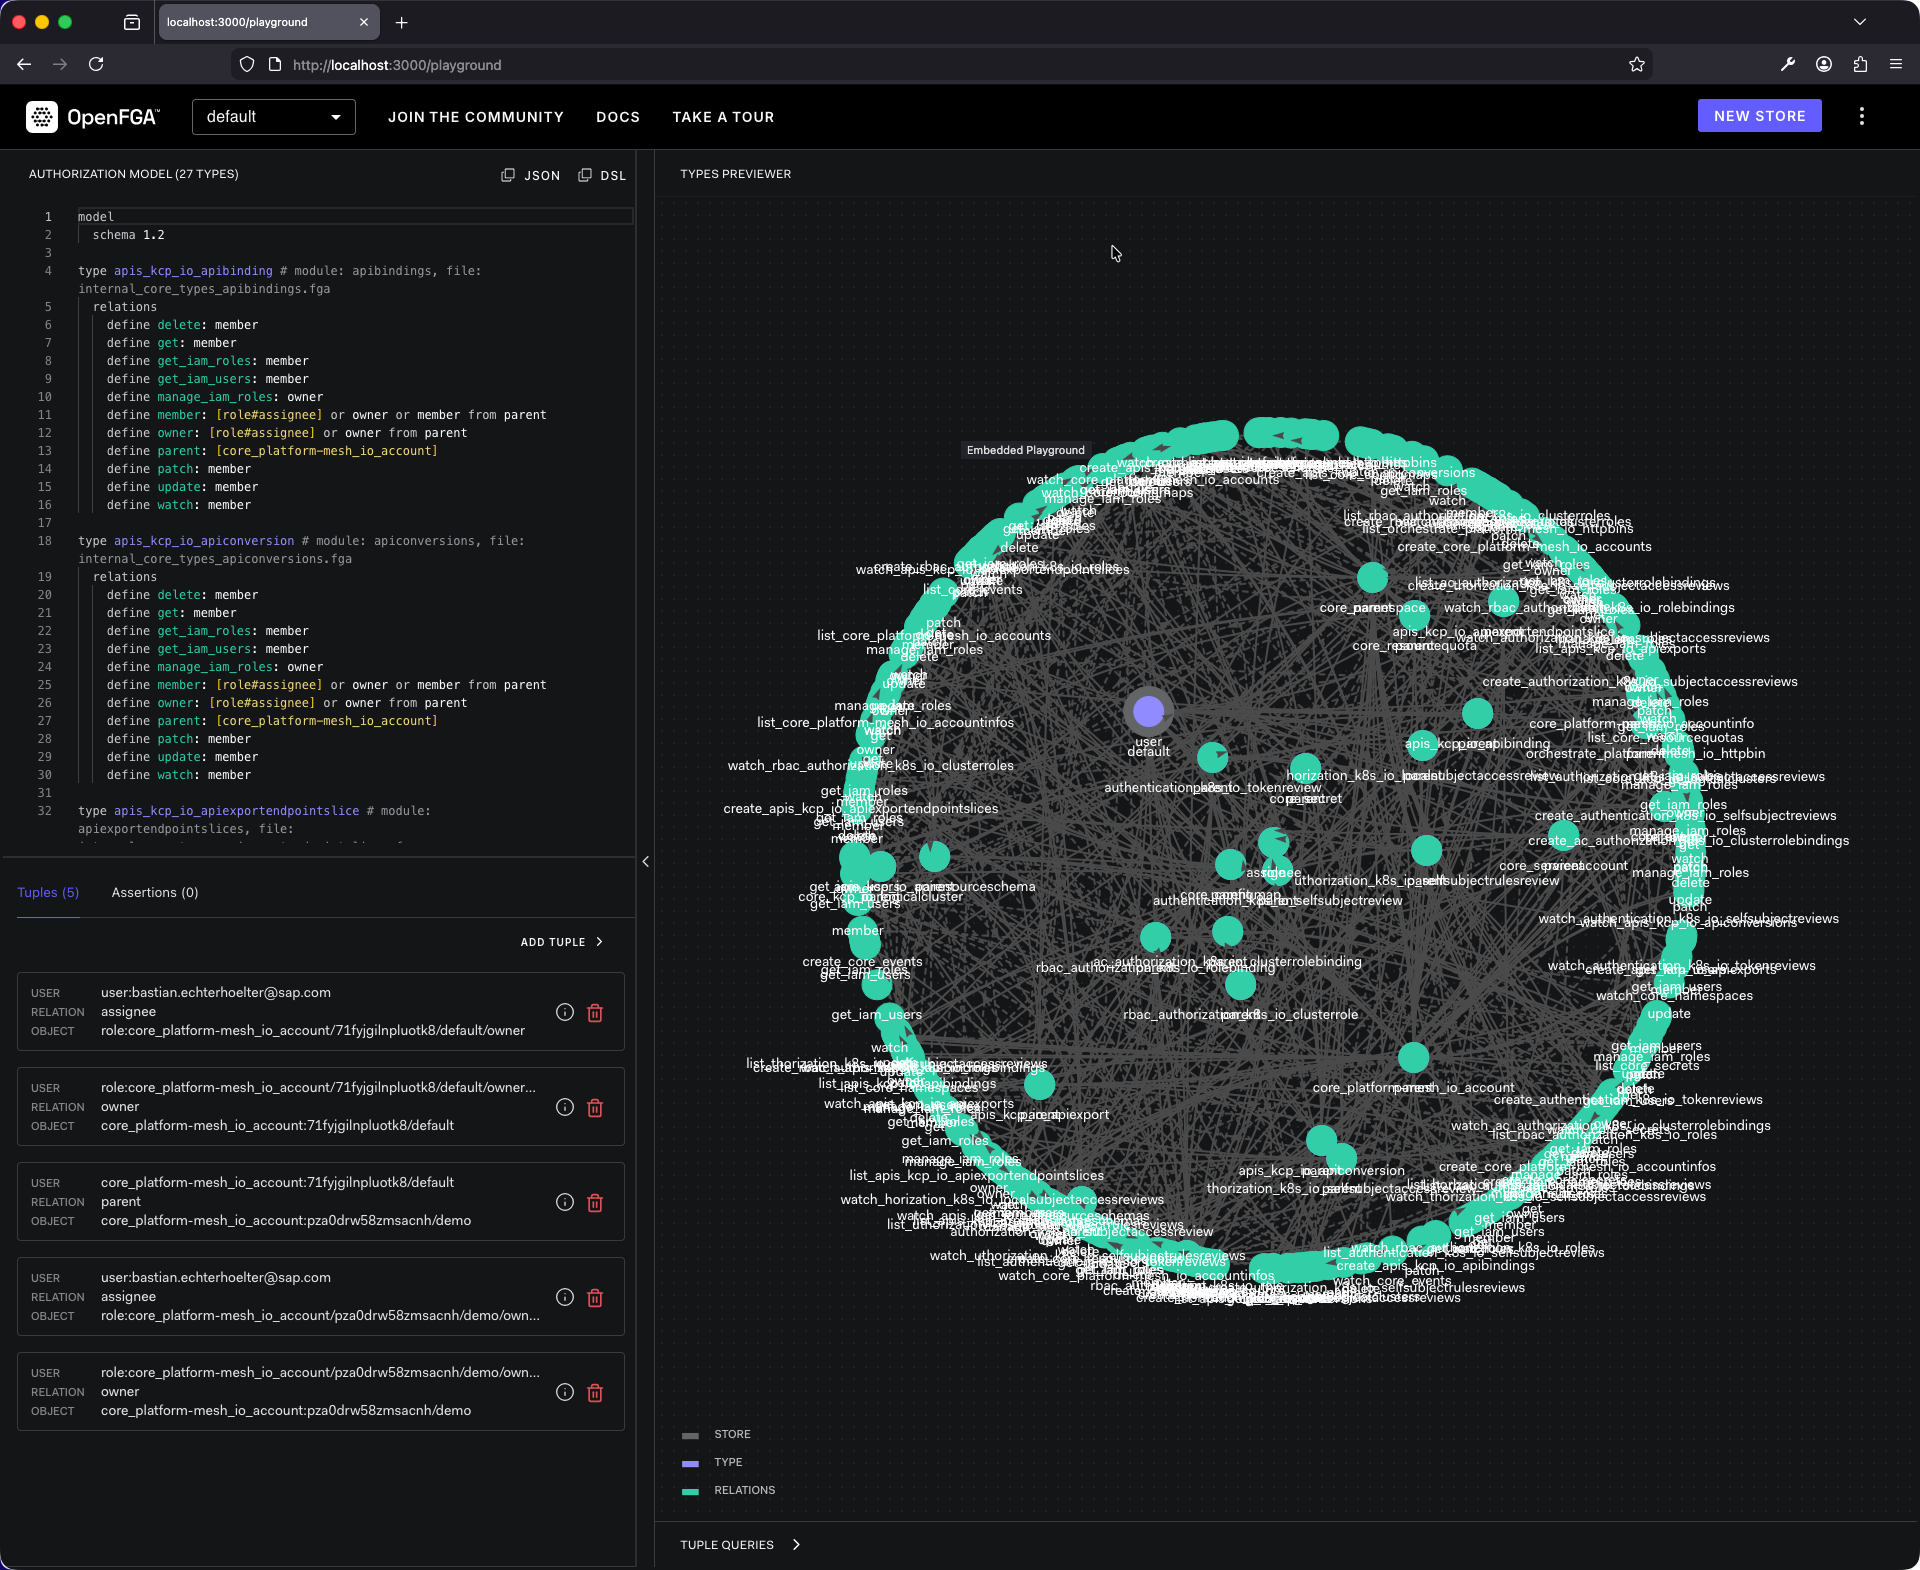Go back in browser history
This screenshot has width=1920, height=1570.
tap(24, 64)
